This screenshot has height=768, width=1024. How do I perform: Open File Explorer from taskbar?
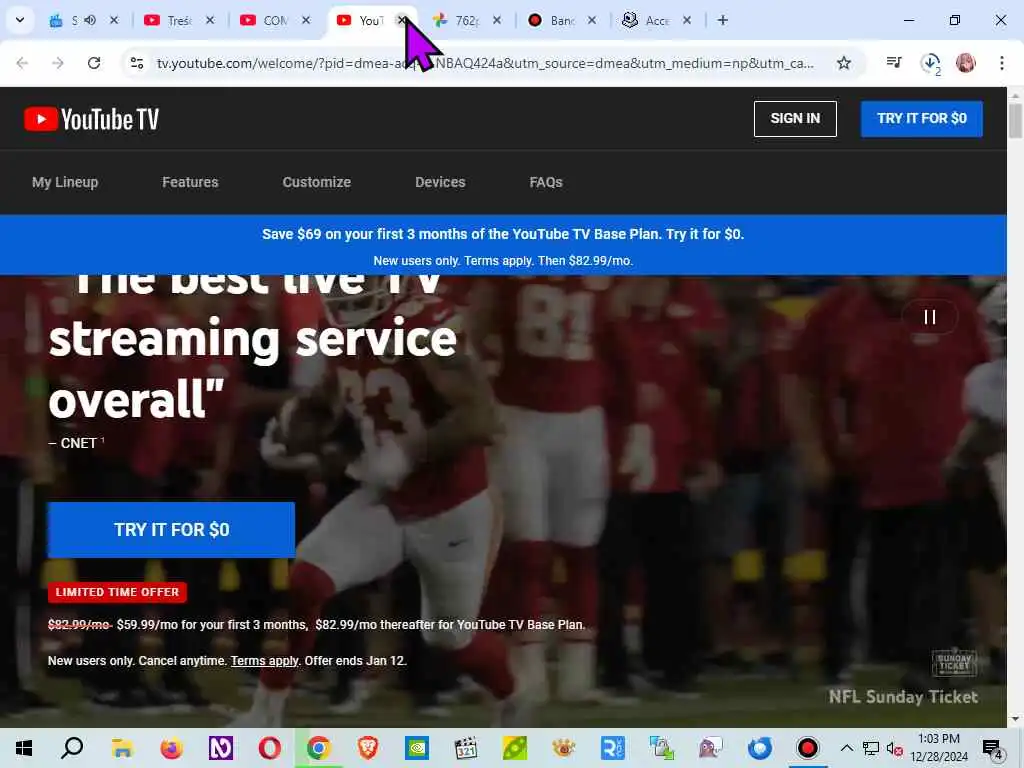tap(122, 748)
